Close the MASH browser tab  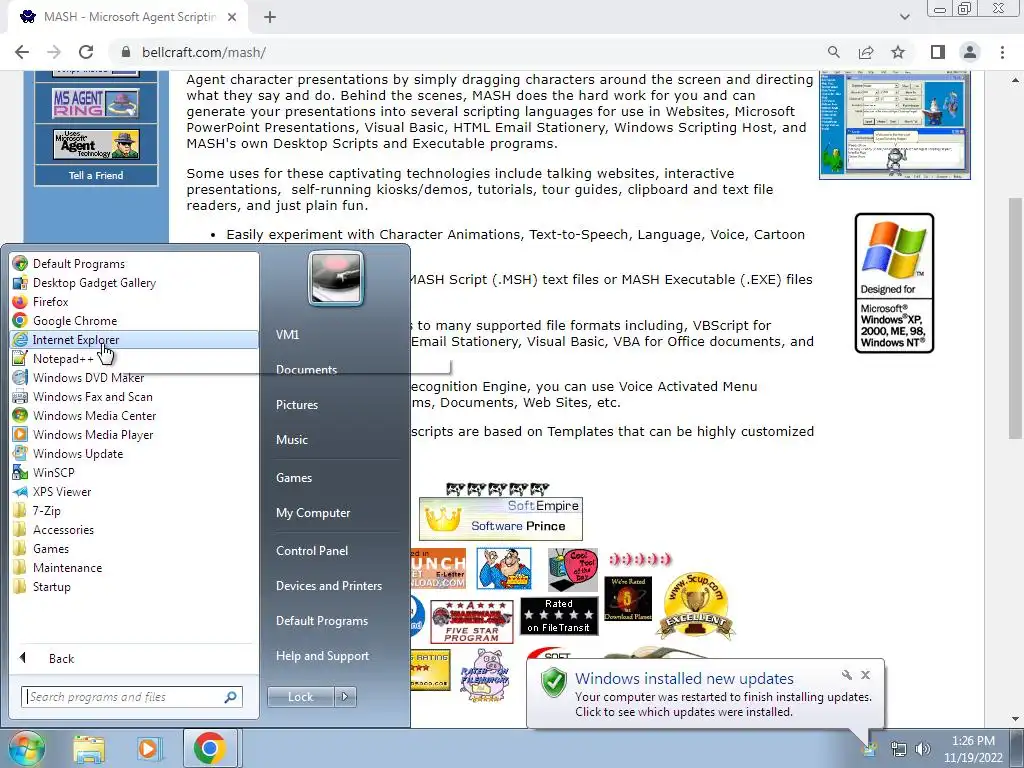click(232, 17)
